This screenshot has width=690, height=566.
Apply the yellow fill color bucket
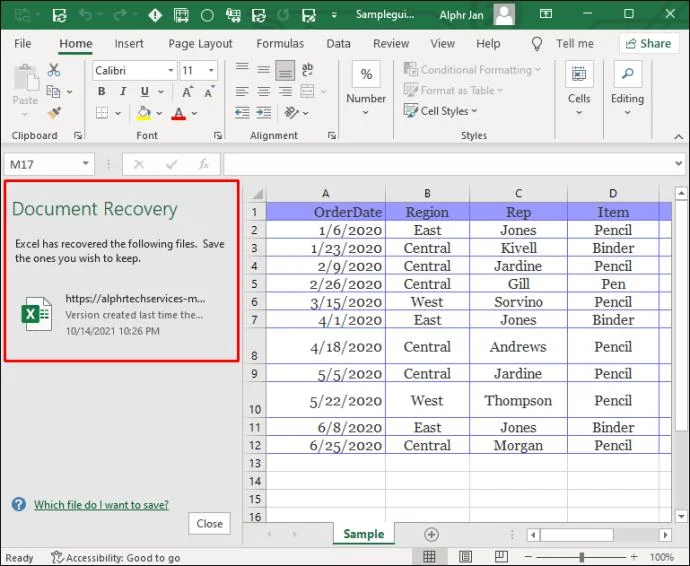144,113
